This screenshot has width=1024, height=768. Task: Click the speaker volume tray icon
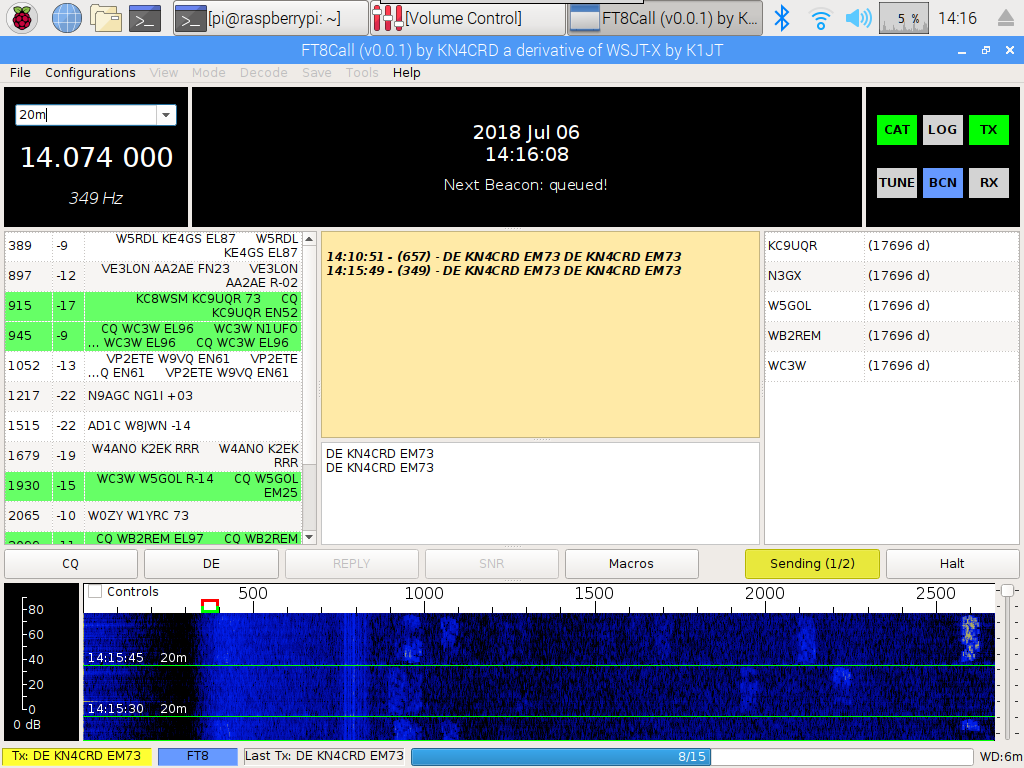858,18
